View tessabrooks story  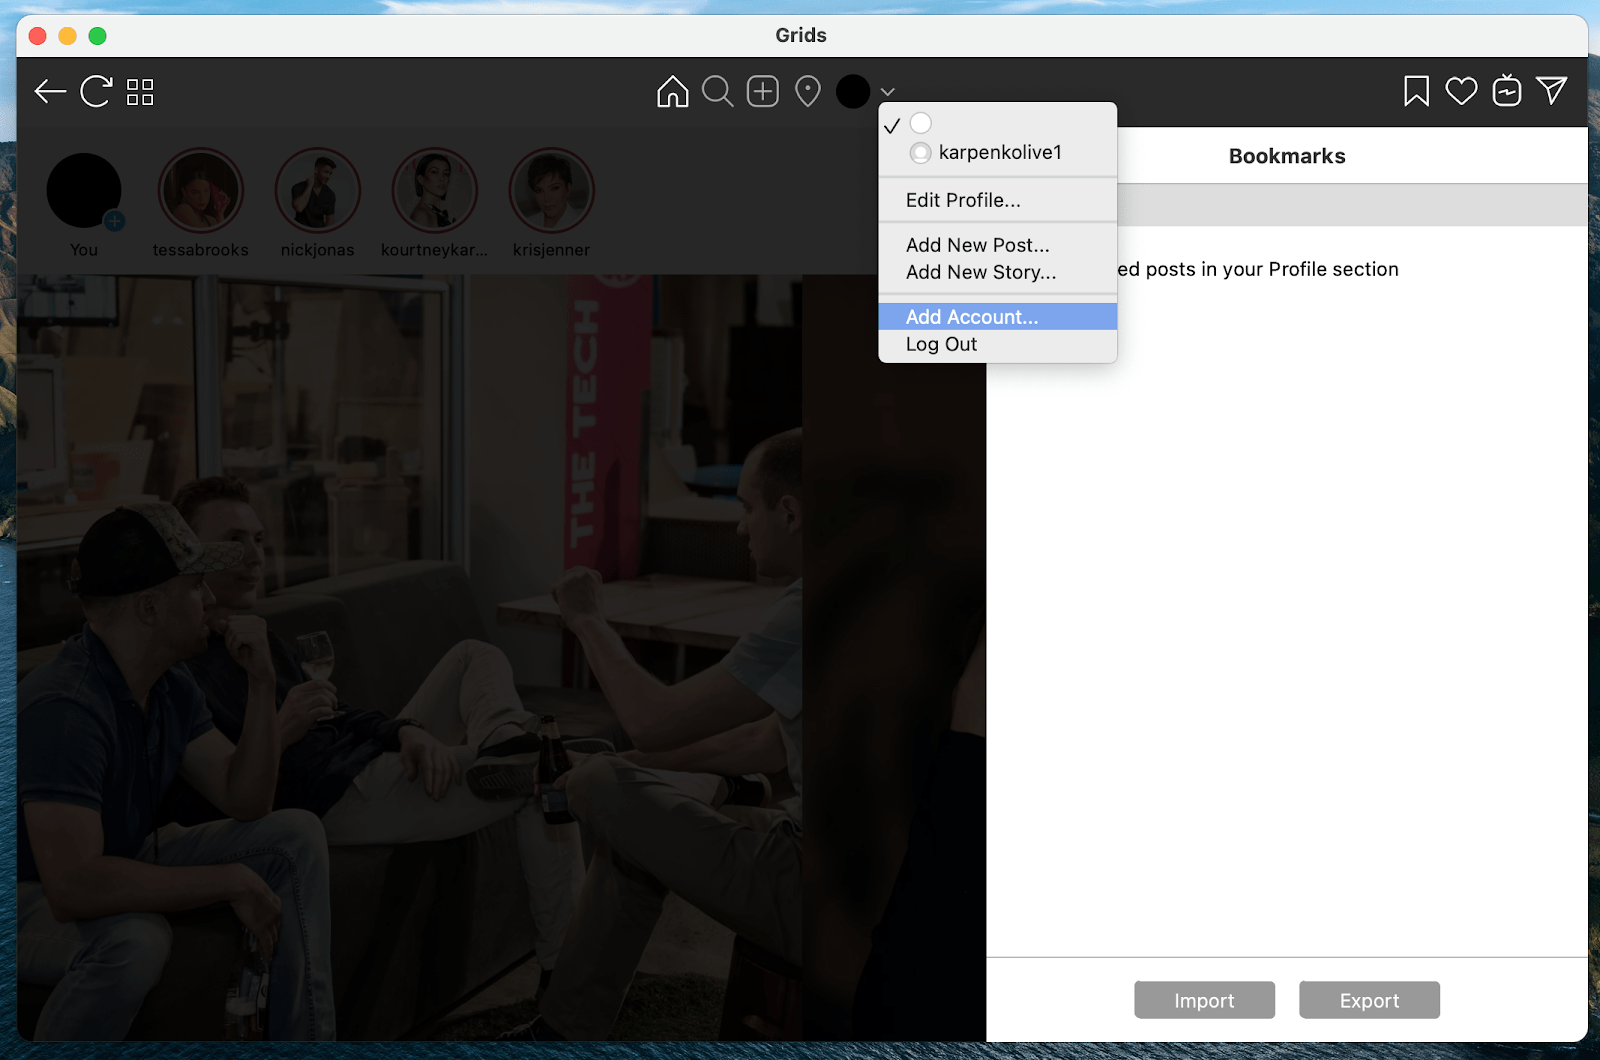(201, 190)
